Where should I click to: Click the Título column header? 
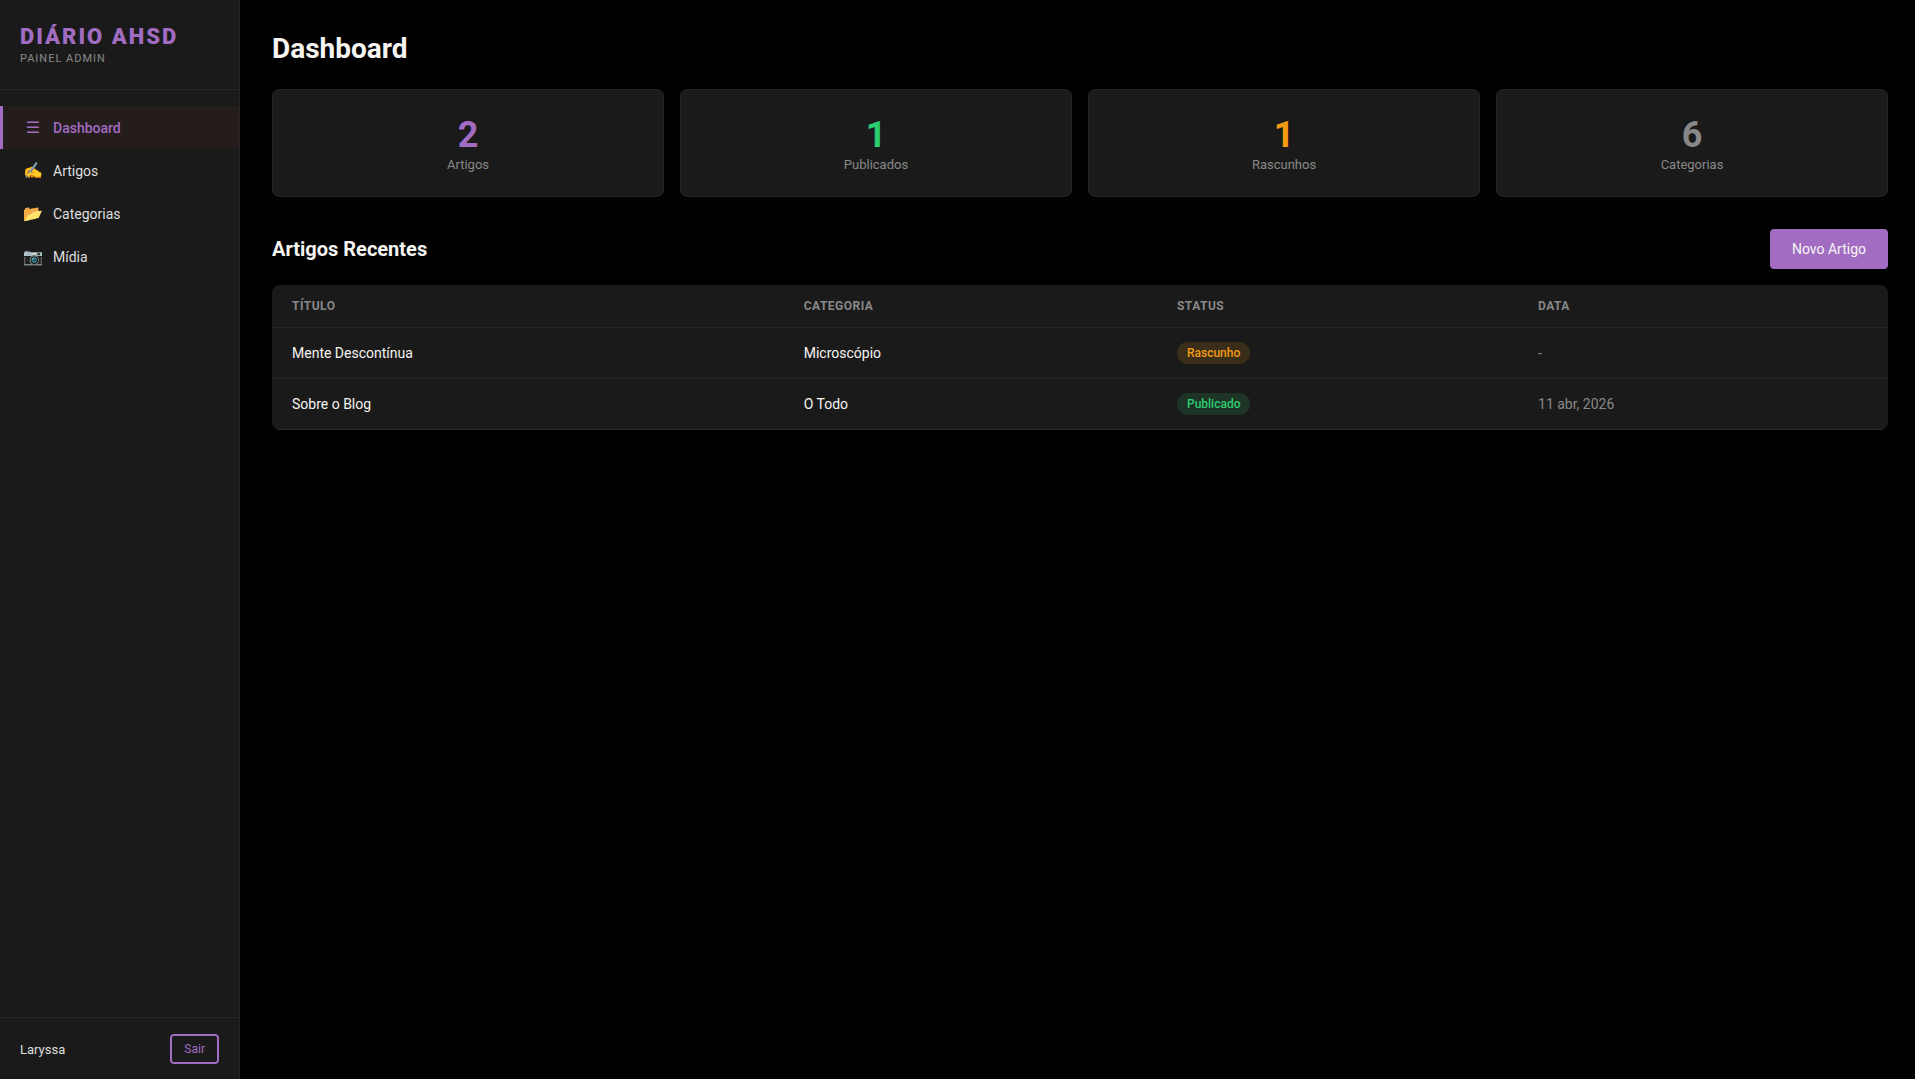pyautogui.click(x=313, y=306)
